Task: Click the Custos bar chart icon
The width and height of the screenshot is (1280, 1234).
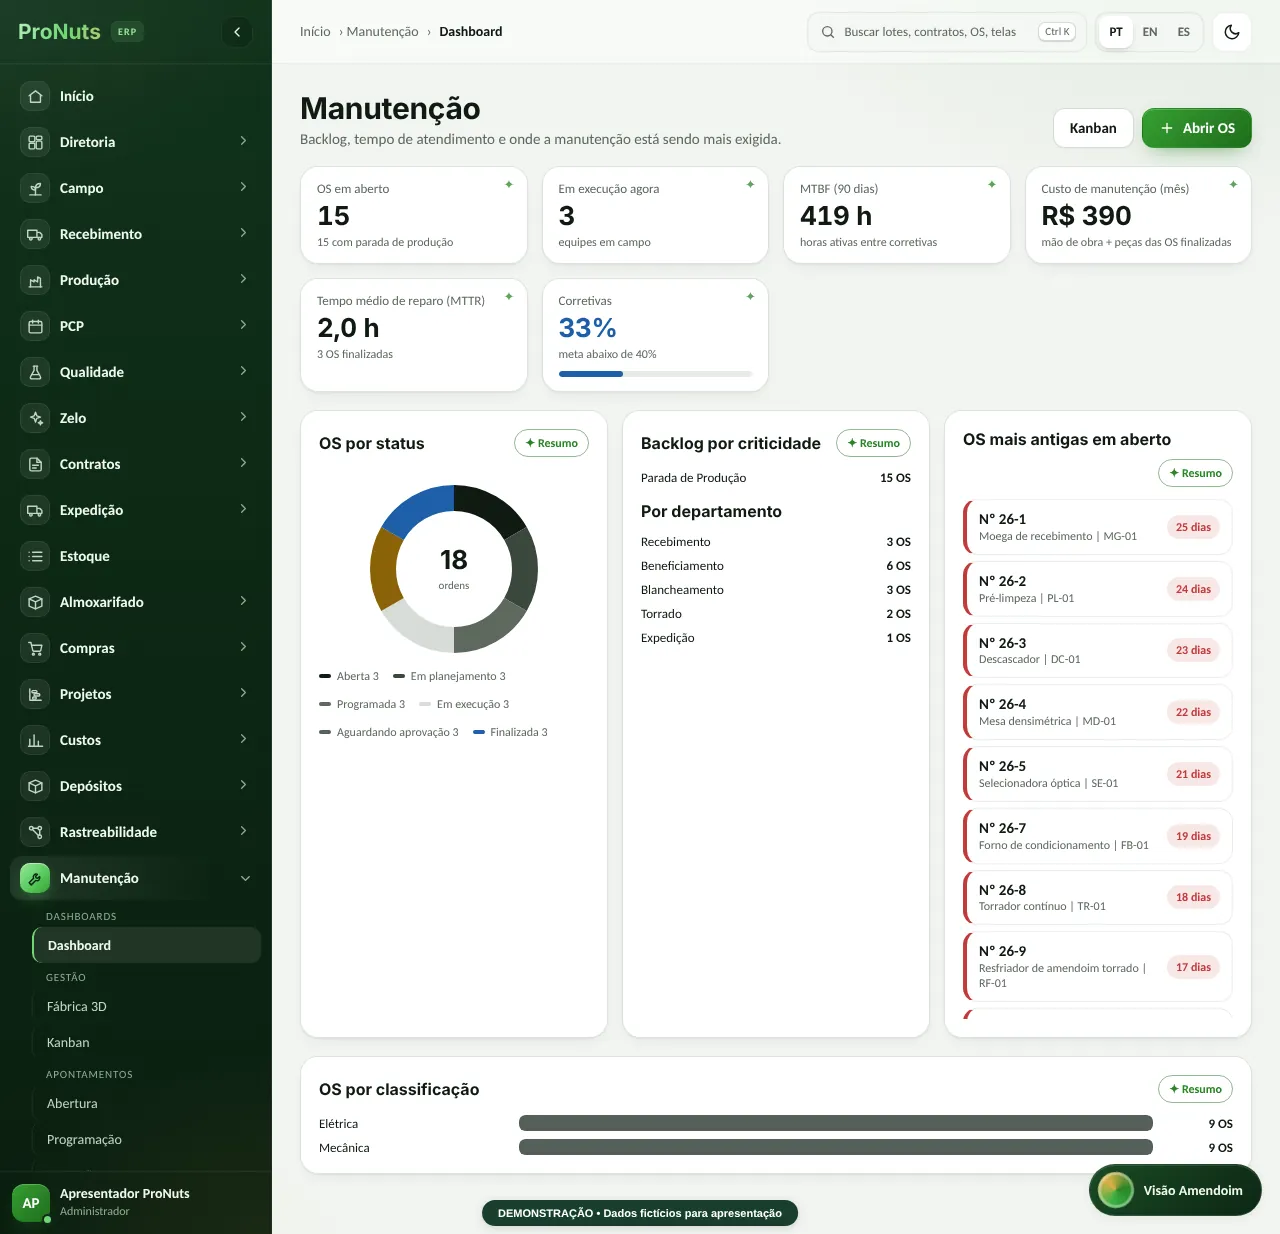Action: (35, 740)
